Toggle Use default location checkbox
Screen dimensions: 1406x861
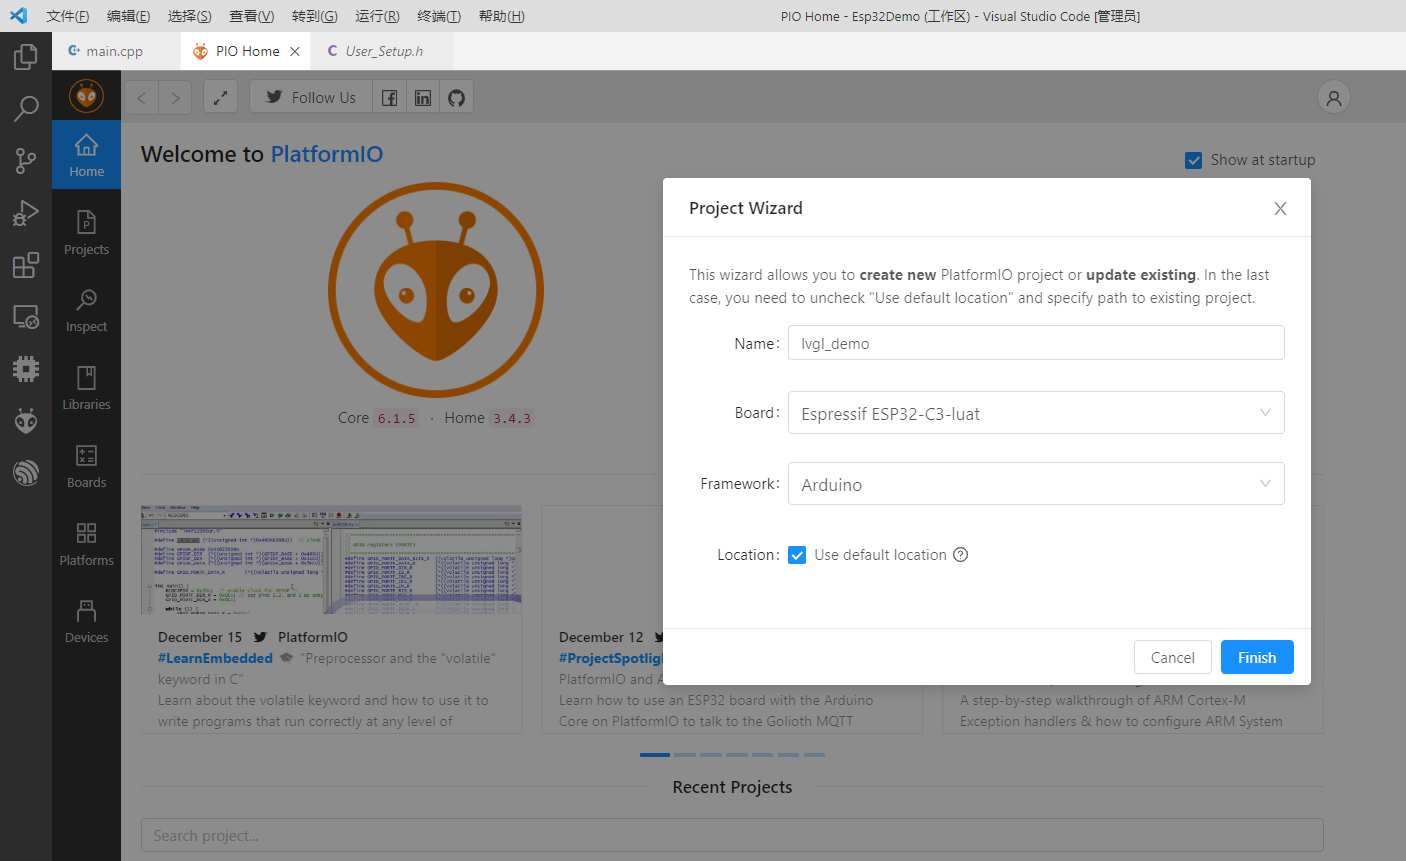[797, 555]
